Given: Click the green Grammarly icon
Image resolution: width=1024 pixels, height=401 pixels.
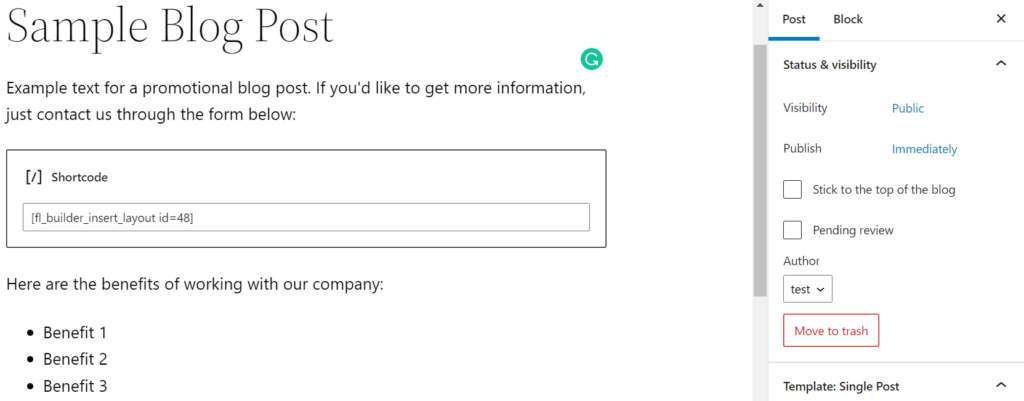Looking at the screenshot, I should point(591,60).
